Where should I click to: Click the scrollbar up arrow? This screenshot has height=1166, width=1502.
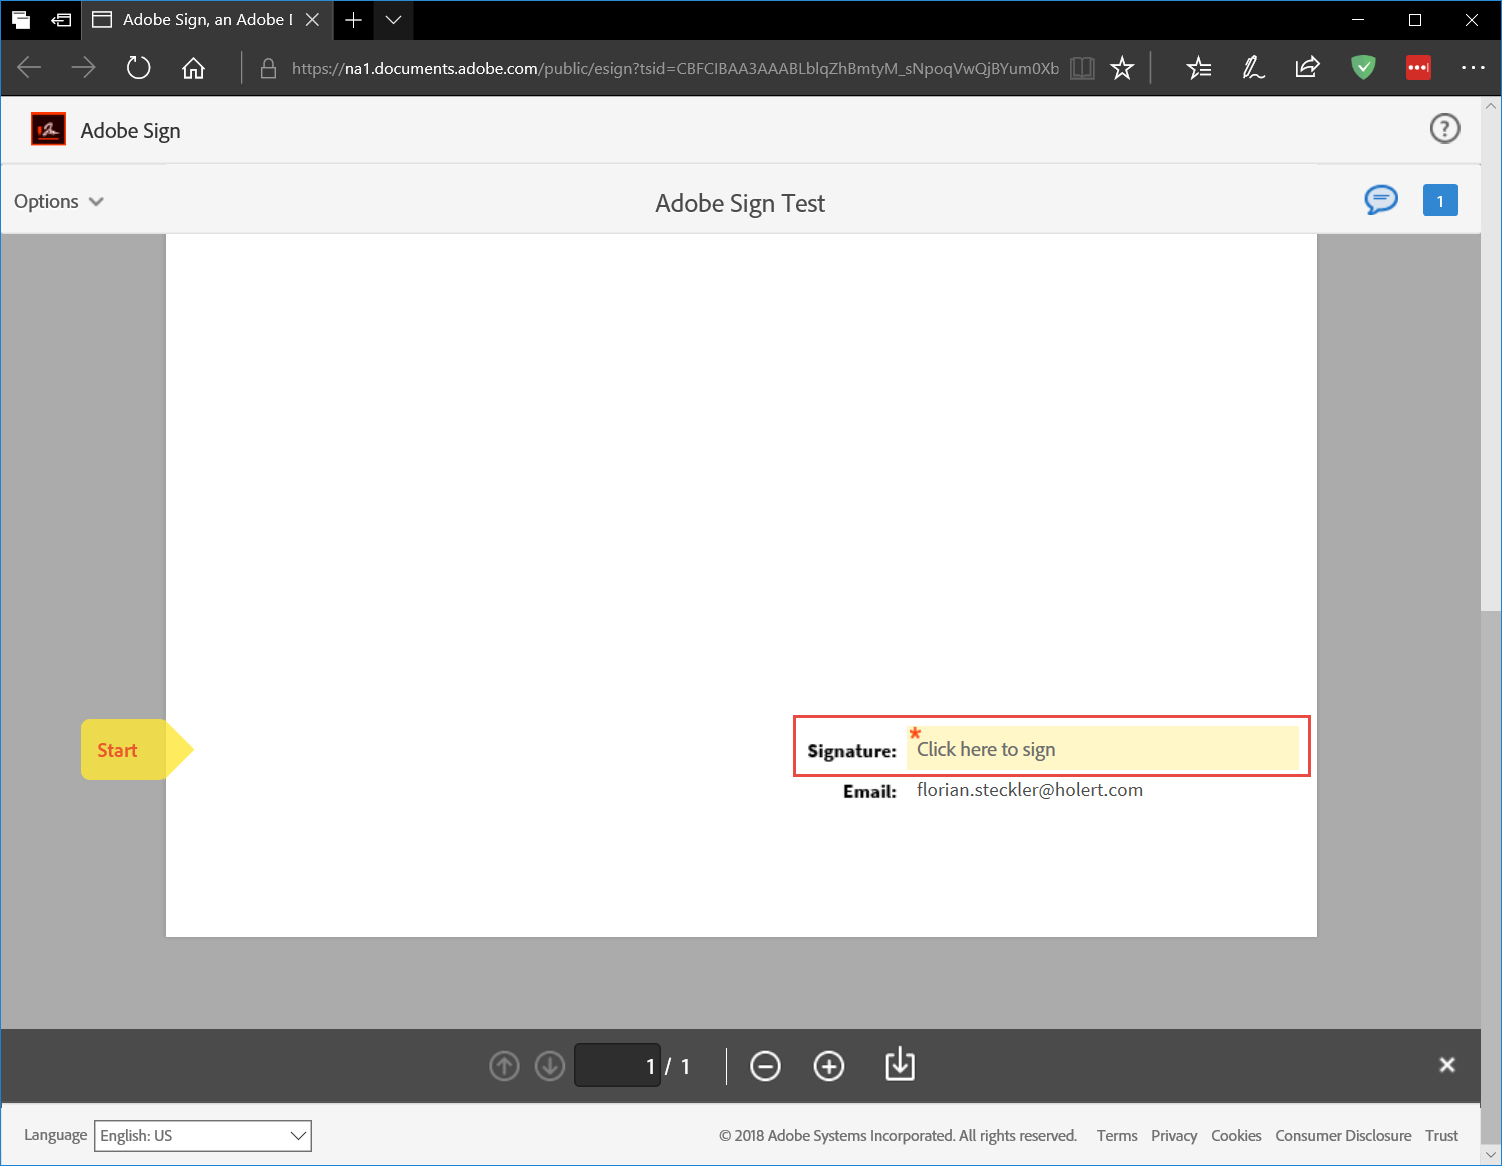click(1490, 105)
